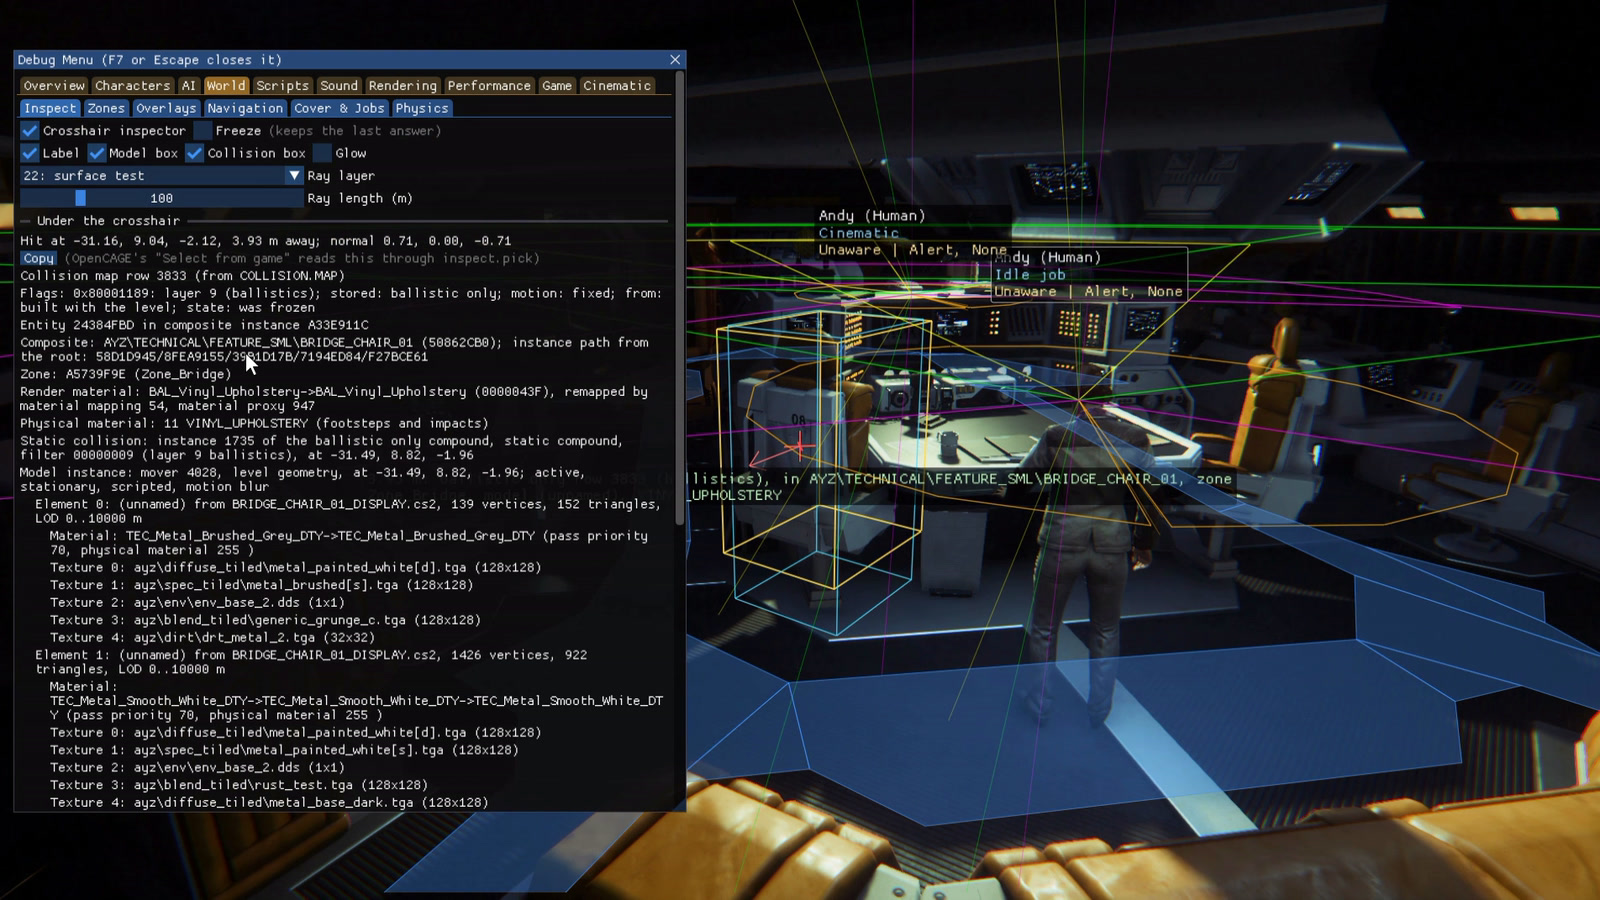Click the Debug Menu vertical scrollbar
The width and height of the screenshot is (1600, 900).
[680, 300]
